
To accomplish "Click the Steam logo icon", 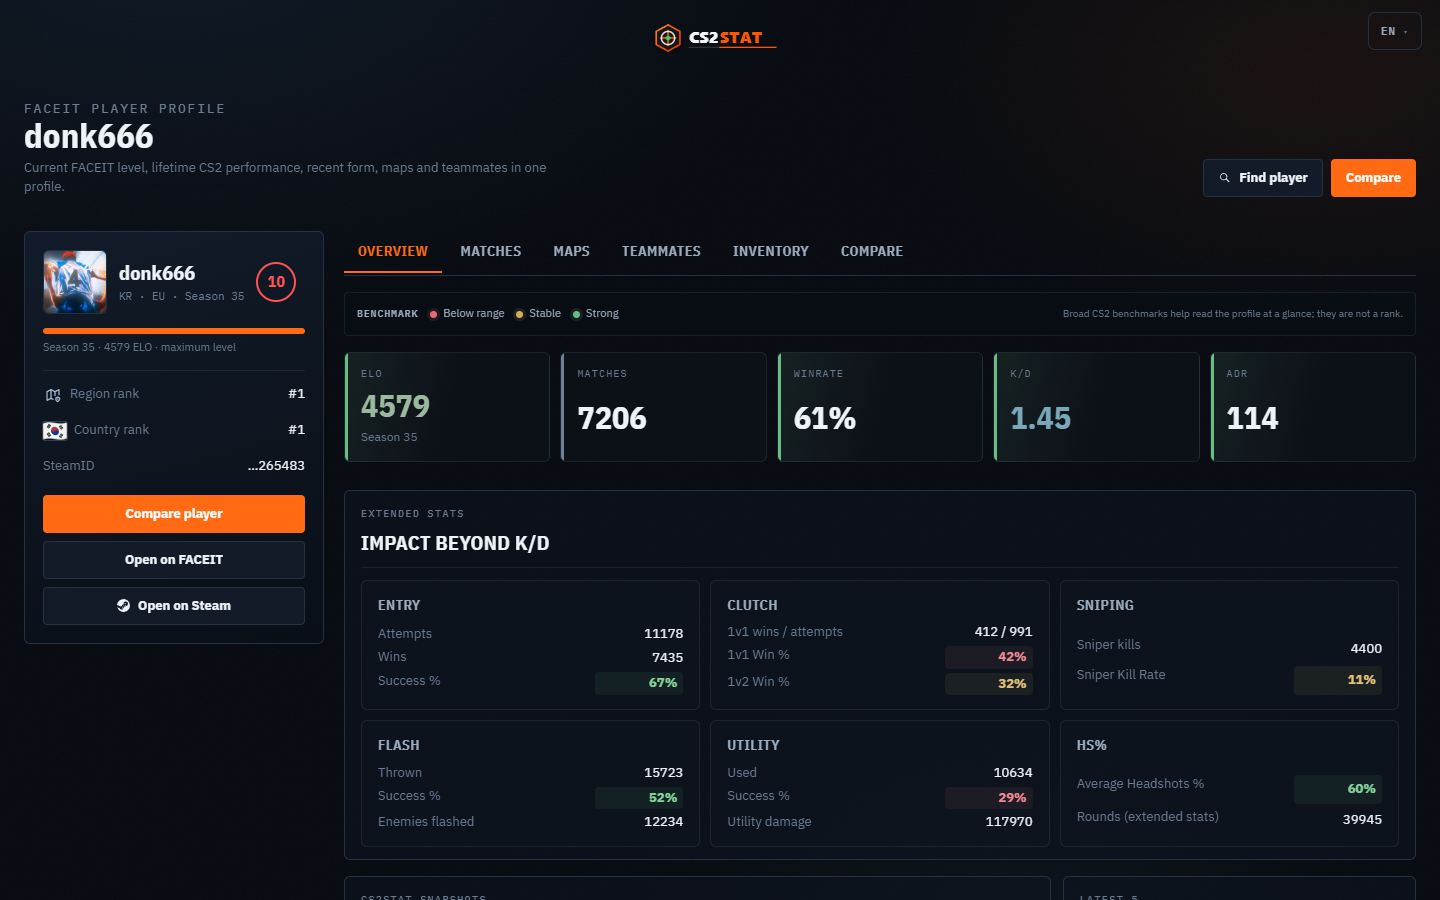I will tap(123, 606).
